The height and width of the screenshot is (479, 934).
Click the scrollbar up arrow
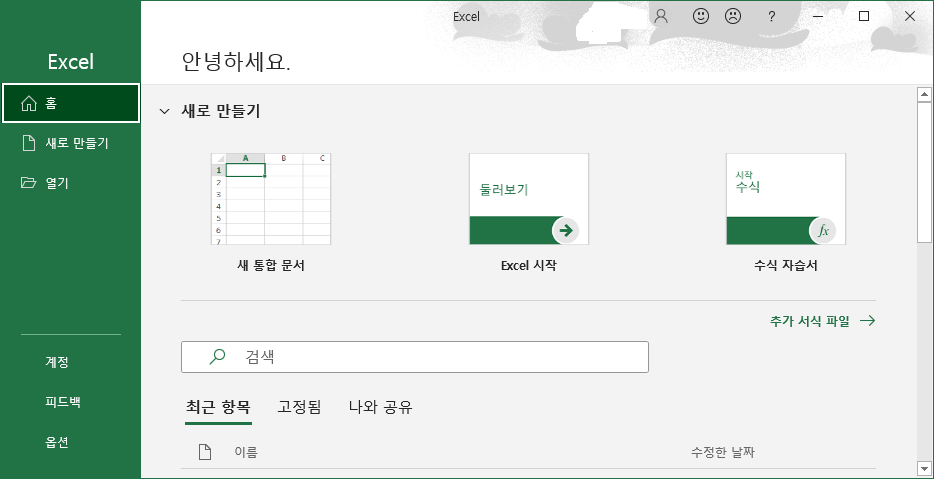[924, 94]
